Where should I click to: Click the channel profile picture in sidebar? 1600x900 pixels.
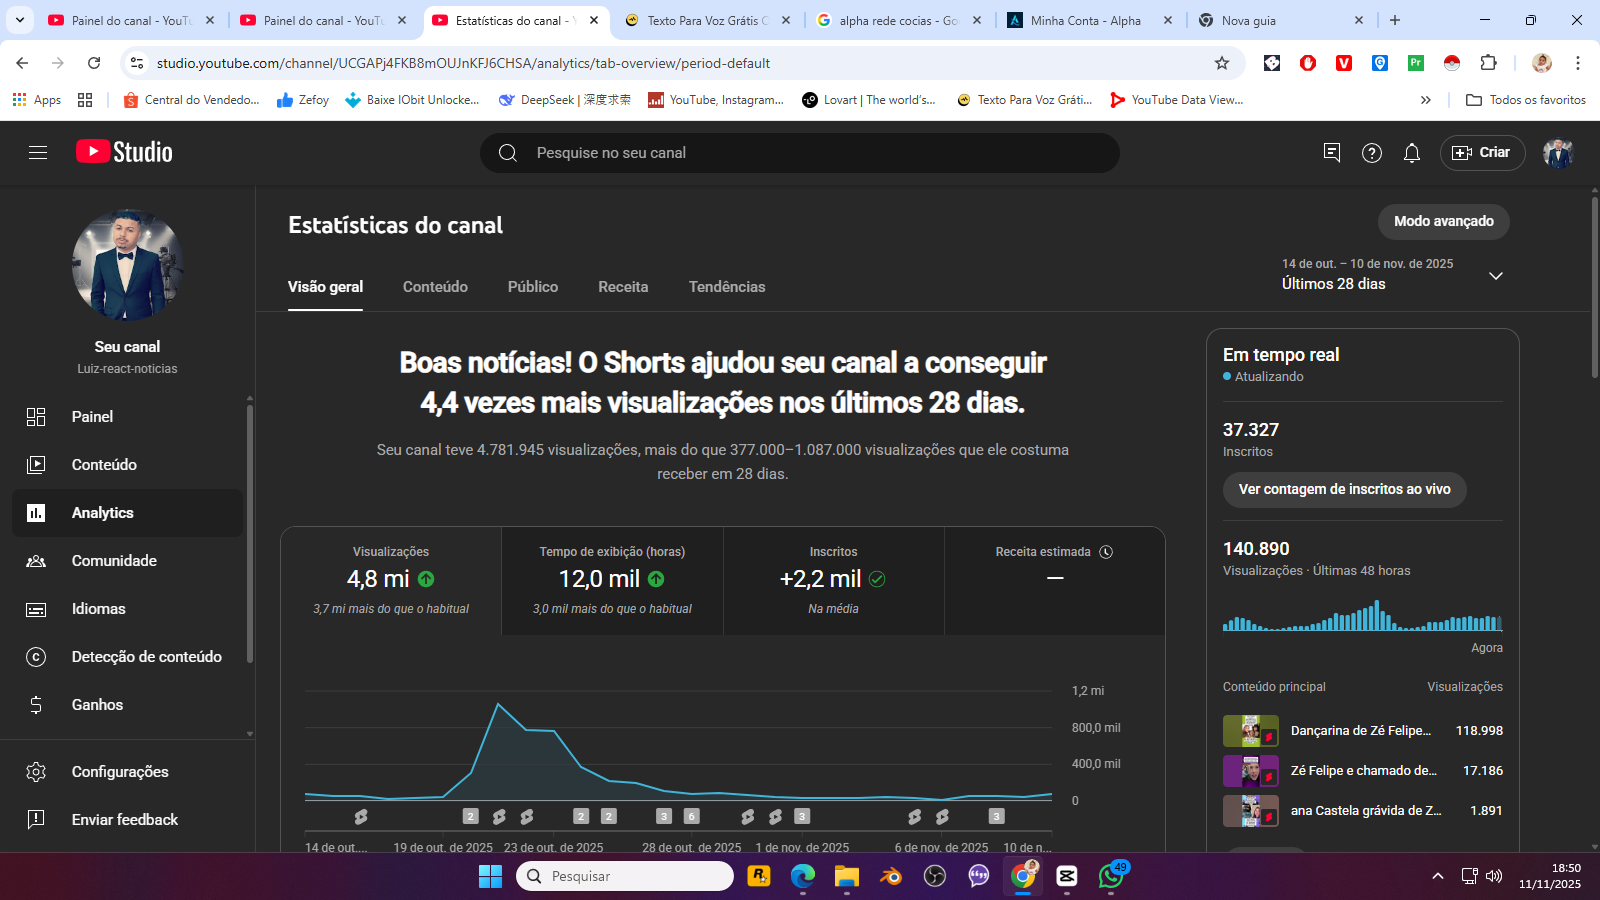click(x=127, y=265)
